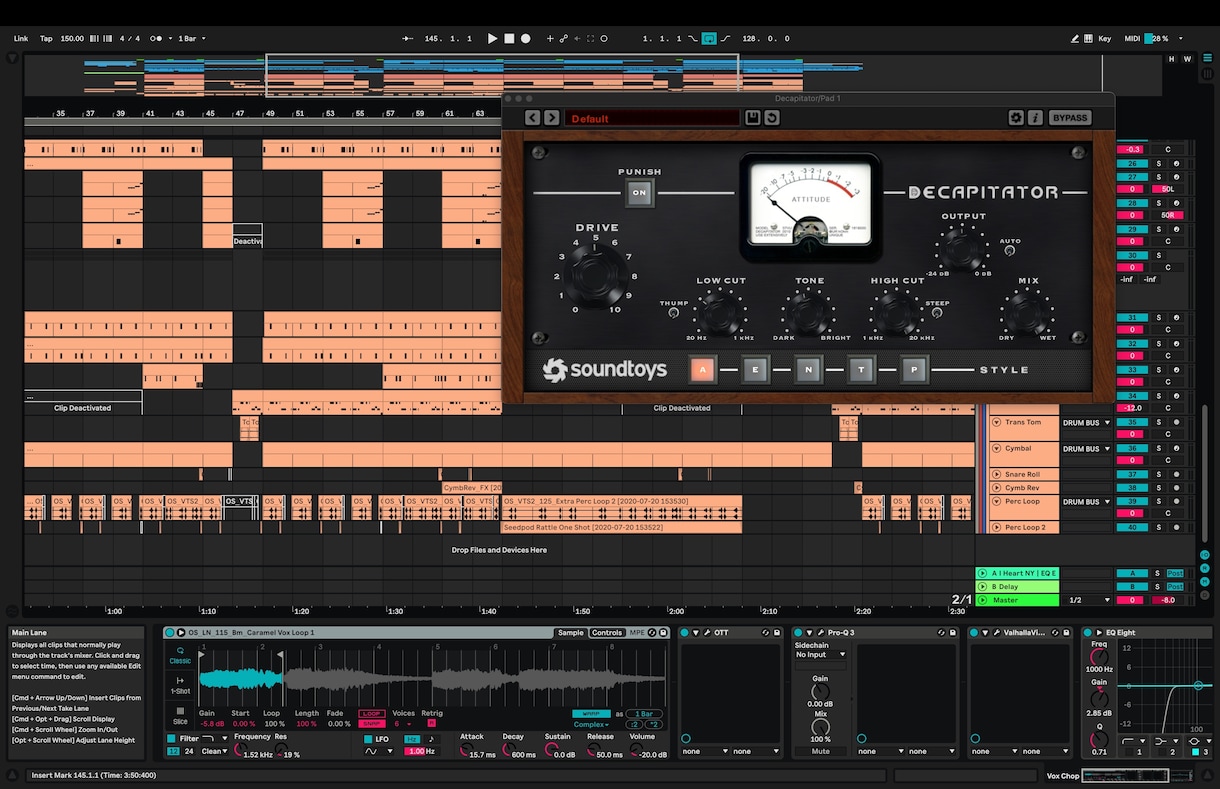Screen dimensions: 1220x789
Task: Disable the Loop switch in the sampler
Action: click(x=372, y=714)
